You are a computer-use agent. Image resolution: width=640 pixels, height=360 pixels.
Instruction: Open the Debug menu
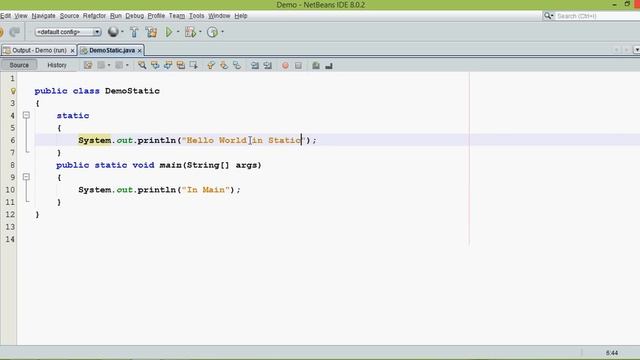(x=135, y=16)
